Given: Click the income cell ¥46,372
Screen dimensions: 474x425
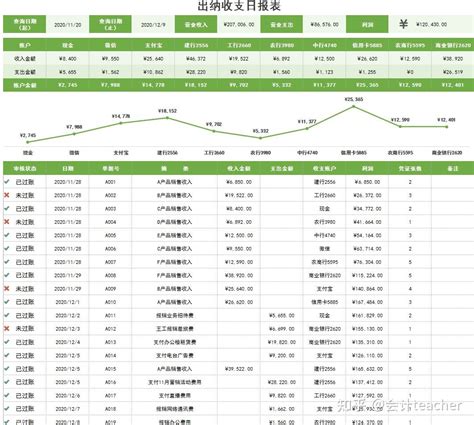Looking at the screenshot, I should 196,59.
